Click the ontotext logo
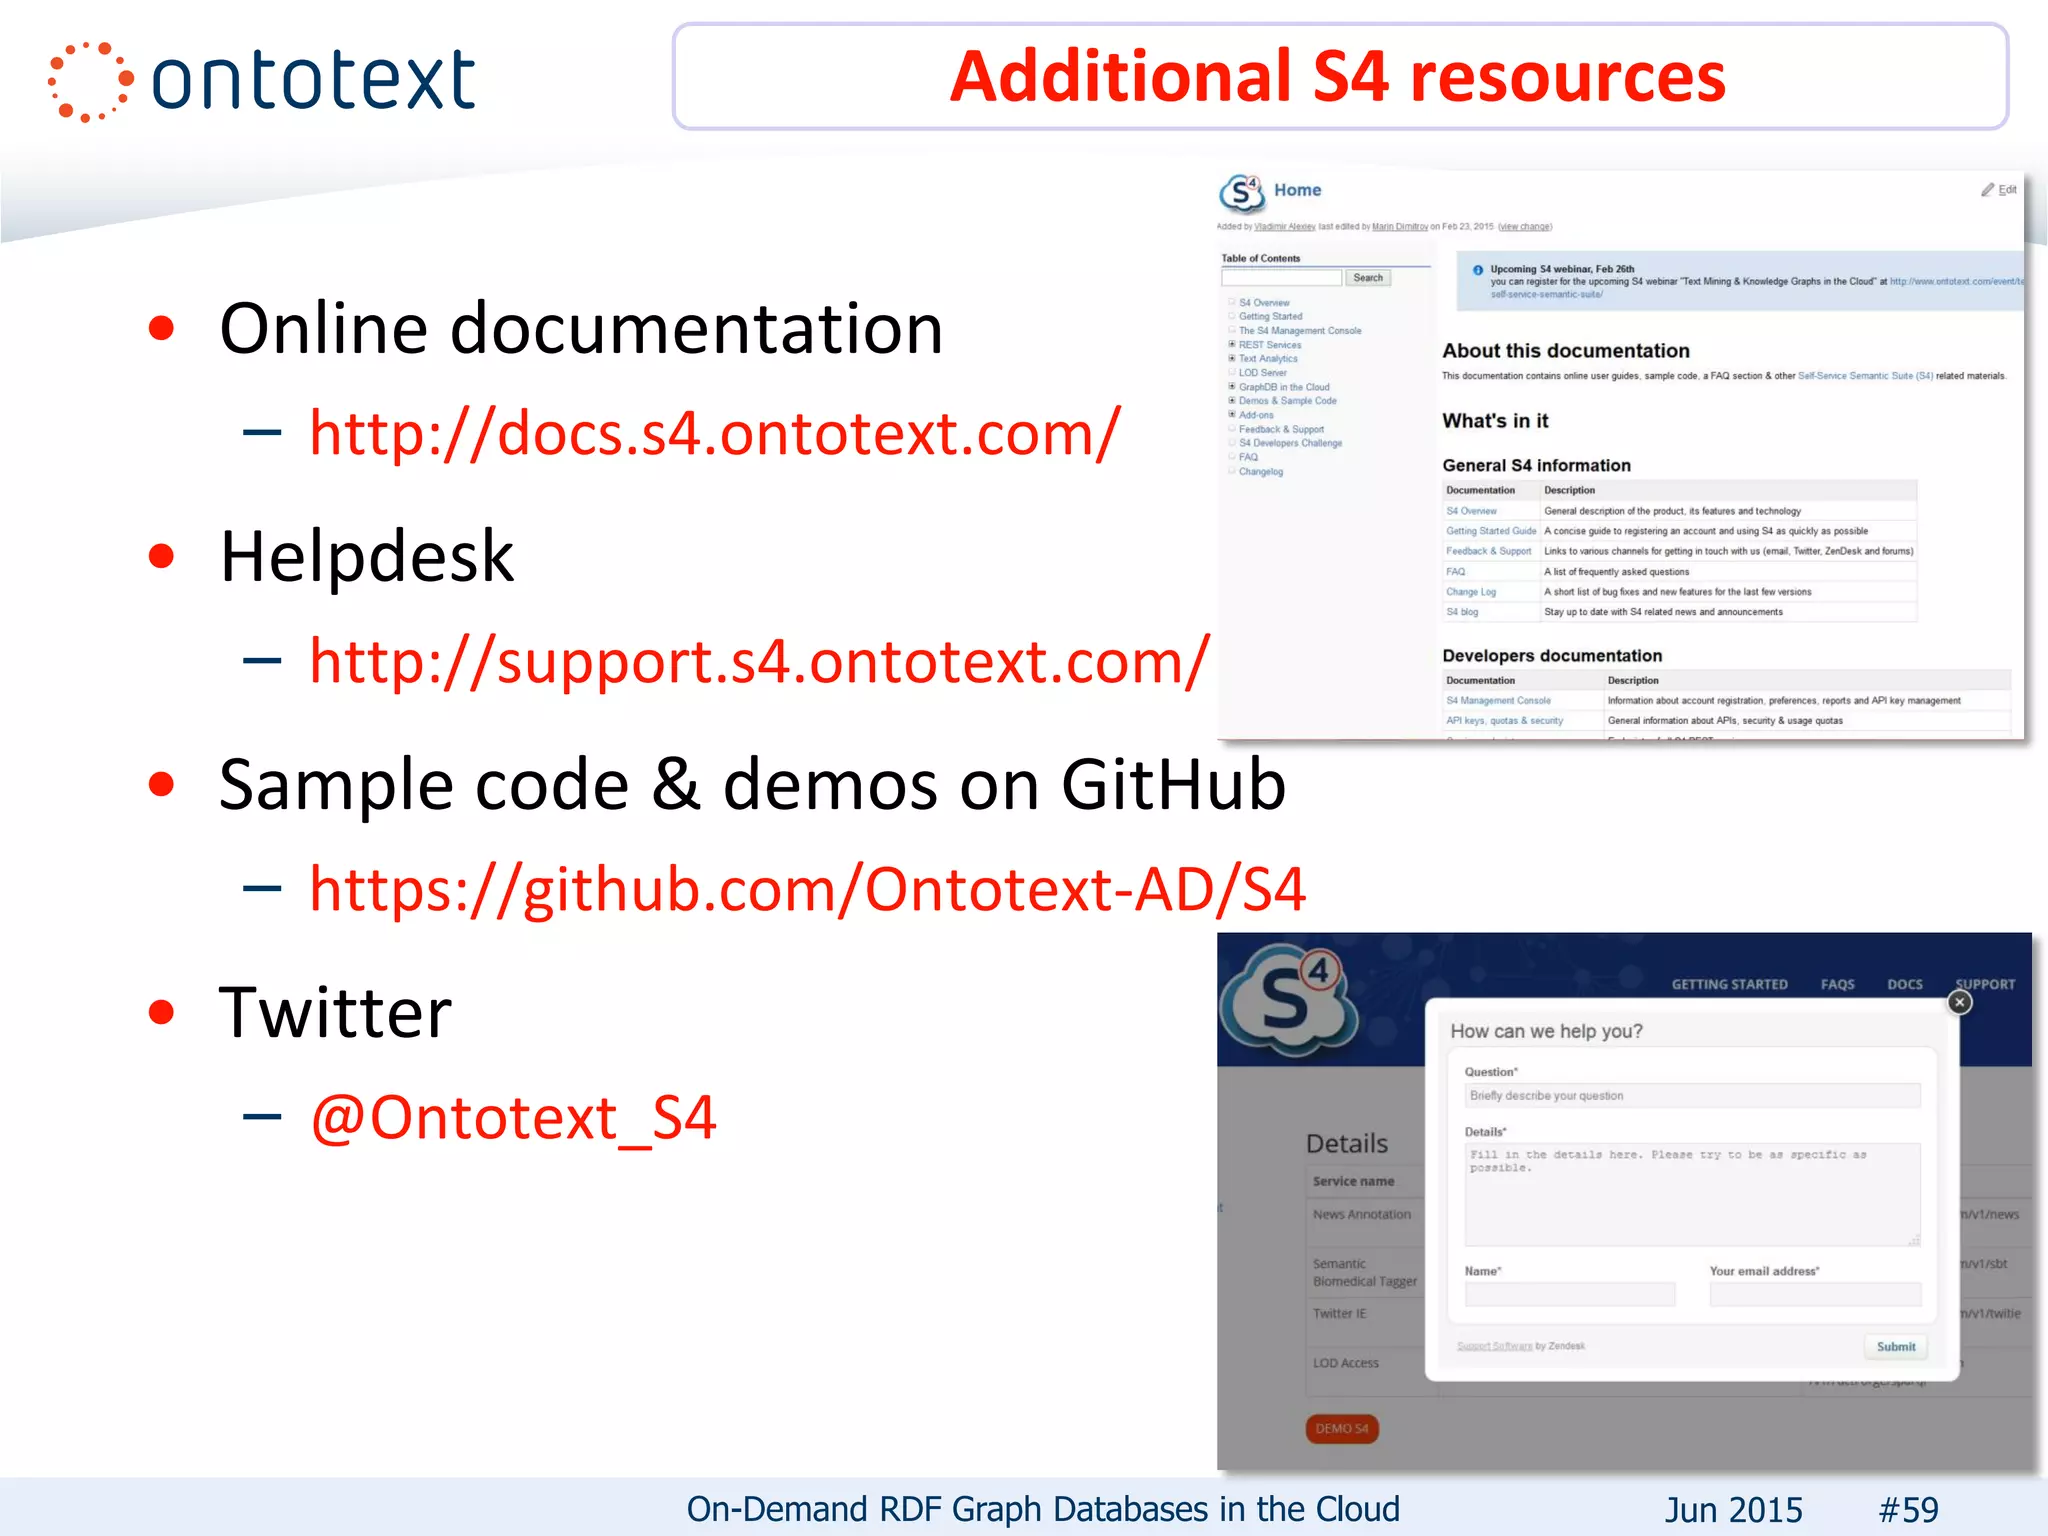The height and width of the screenshot is (1536, 2048). pyautogui.click(x=262, y=81)
